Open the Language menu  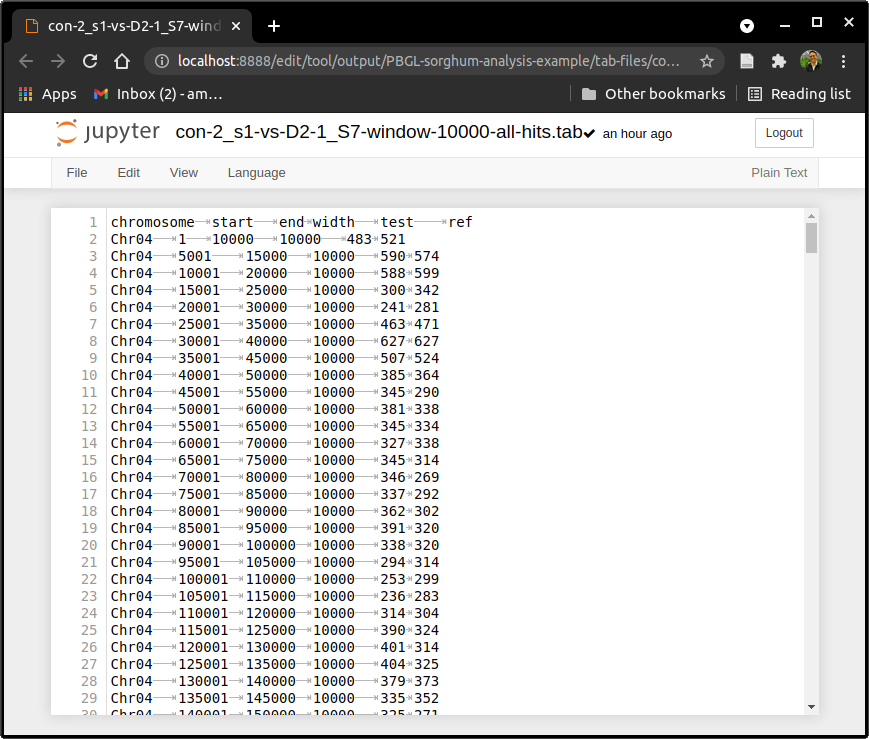257,173
